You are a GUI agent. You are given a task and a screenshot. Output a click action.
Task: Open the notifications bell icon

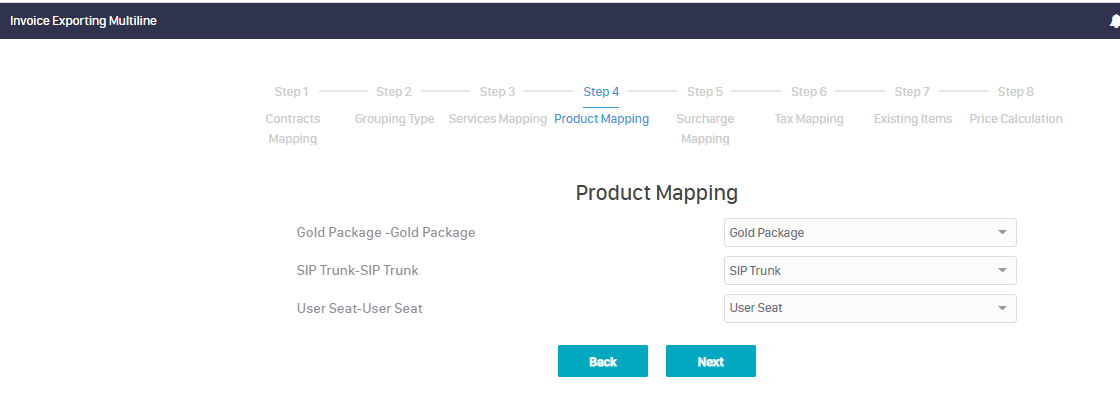[x=1114, y=21]
